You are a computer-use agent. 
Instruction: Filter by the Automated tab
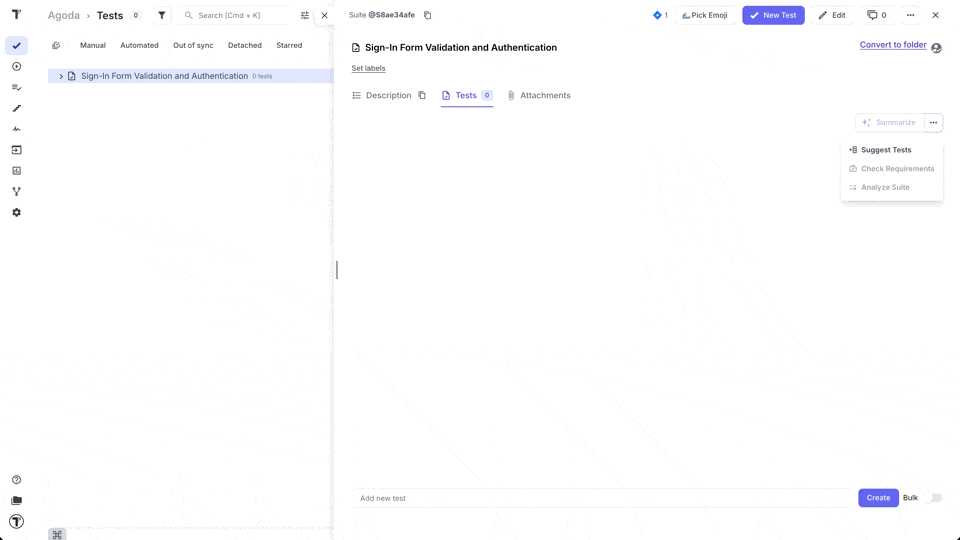(x=139, y=45)
